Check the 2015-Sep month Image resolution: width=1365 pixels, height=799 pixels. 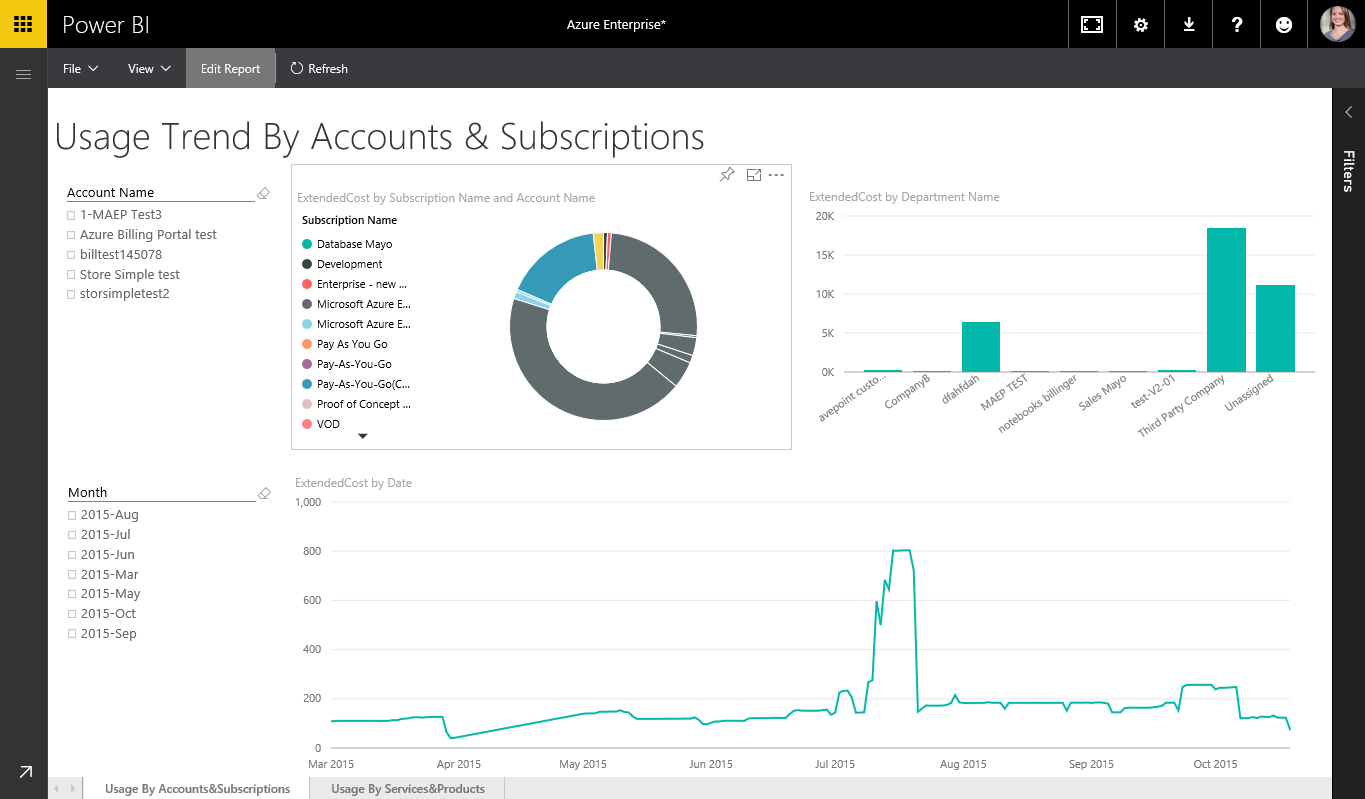[x=72, y=634]
